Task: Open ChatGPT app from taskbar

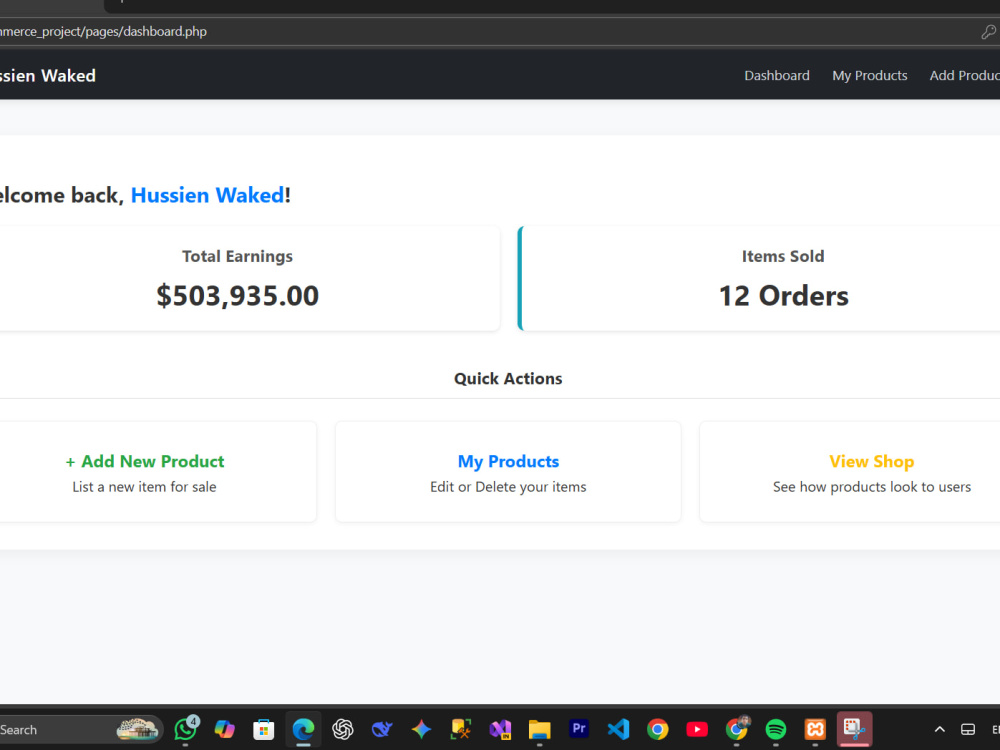Action: [342, 728]
